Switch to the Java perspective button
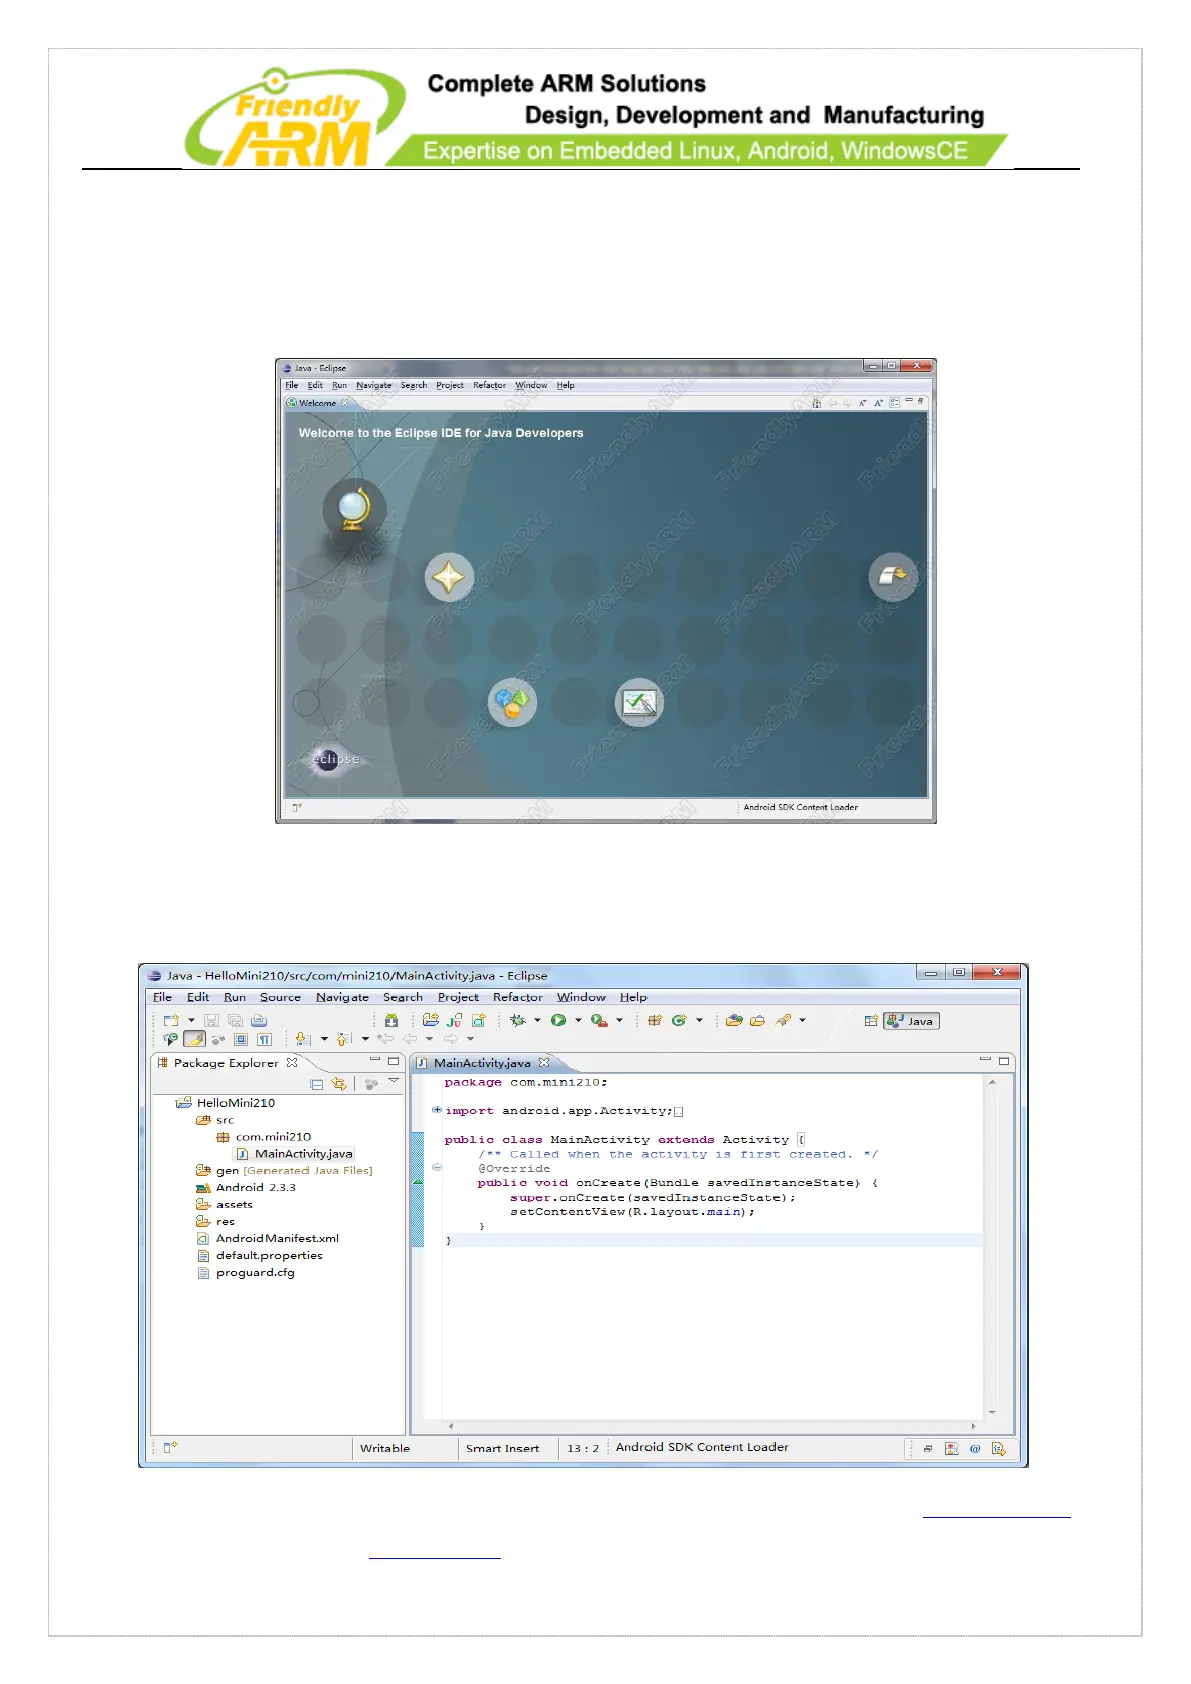The height and width of the screenshot is (1684, 1191). 911,1021
